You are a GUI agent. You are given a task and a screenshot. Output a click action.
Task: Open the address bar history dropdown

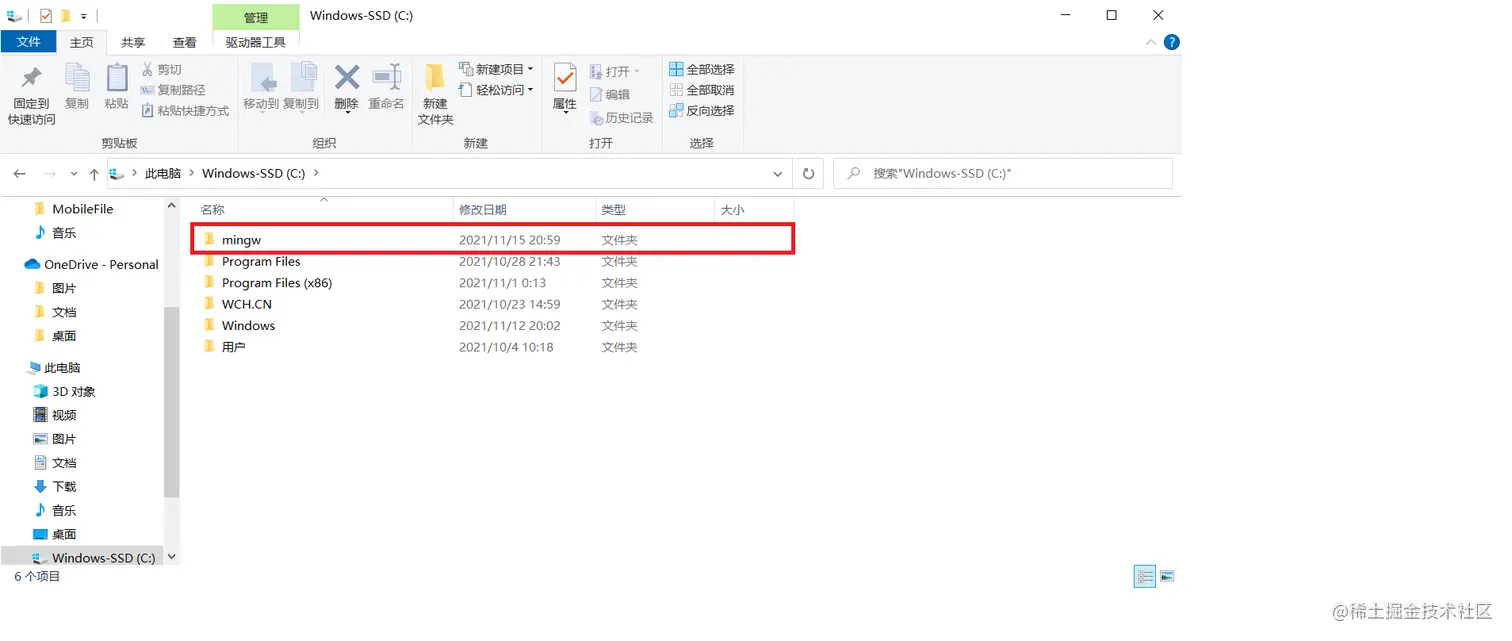coord(777,173)
